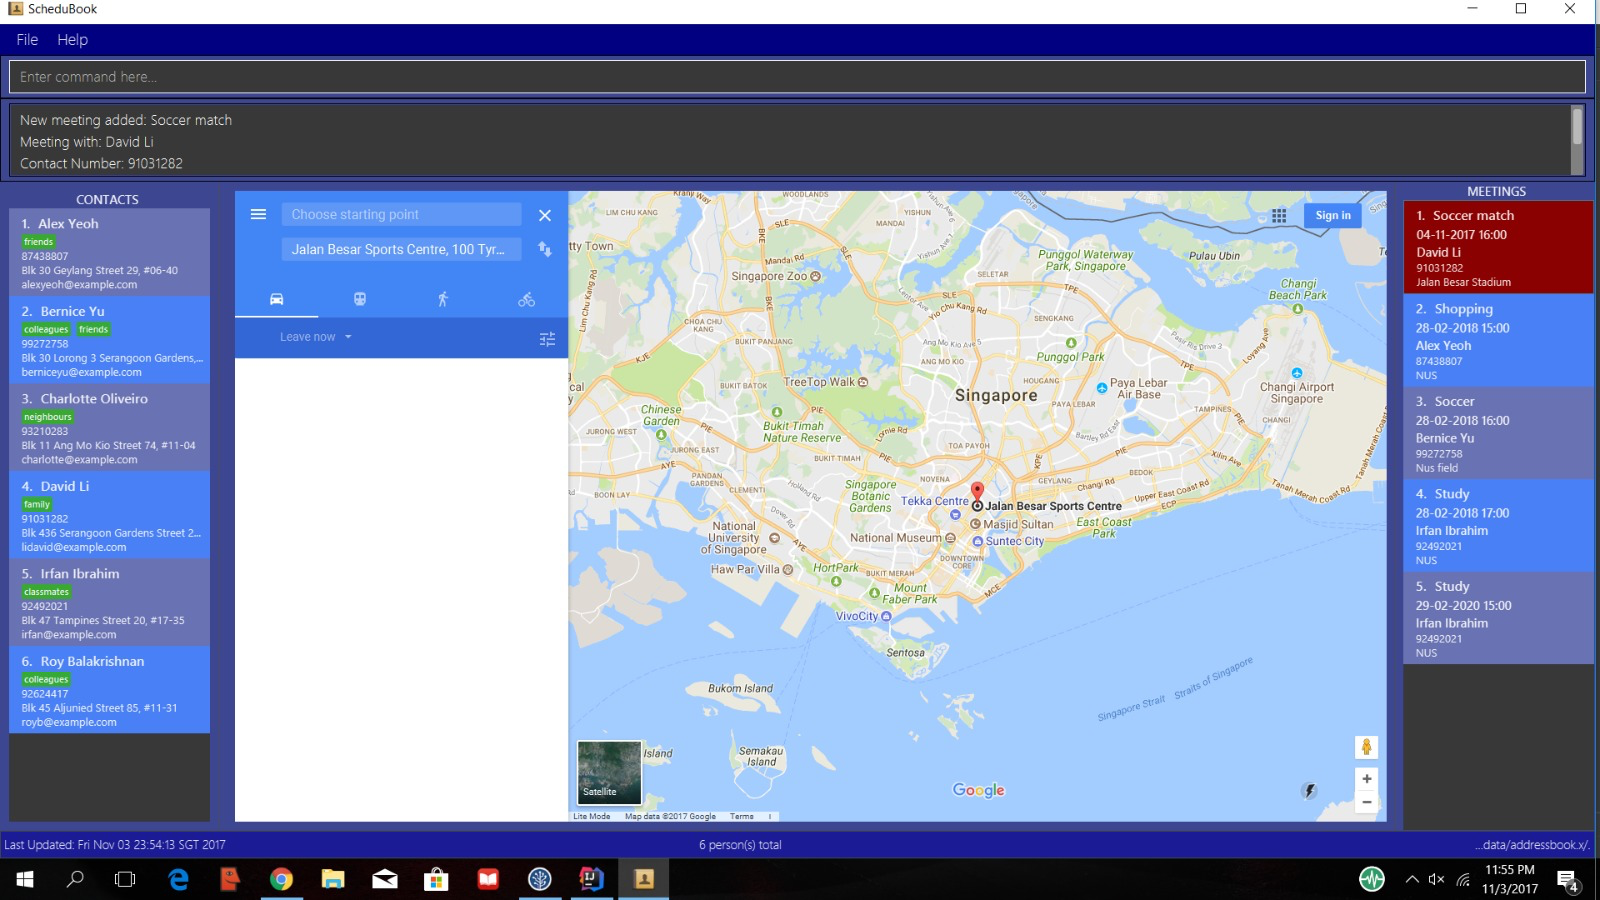Open the Help menu
The image size is (1600, 900).
[71, 39]
